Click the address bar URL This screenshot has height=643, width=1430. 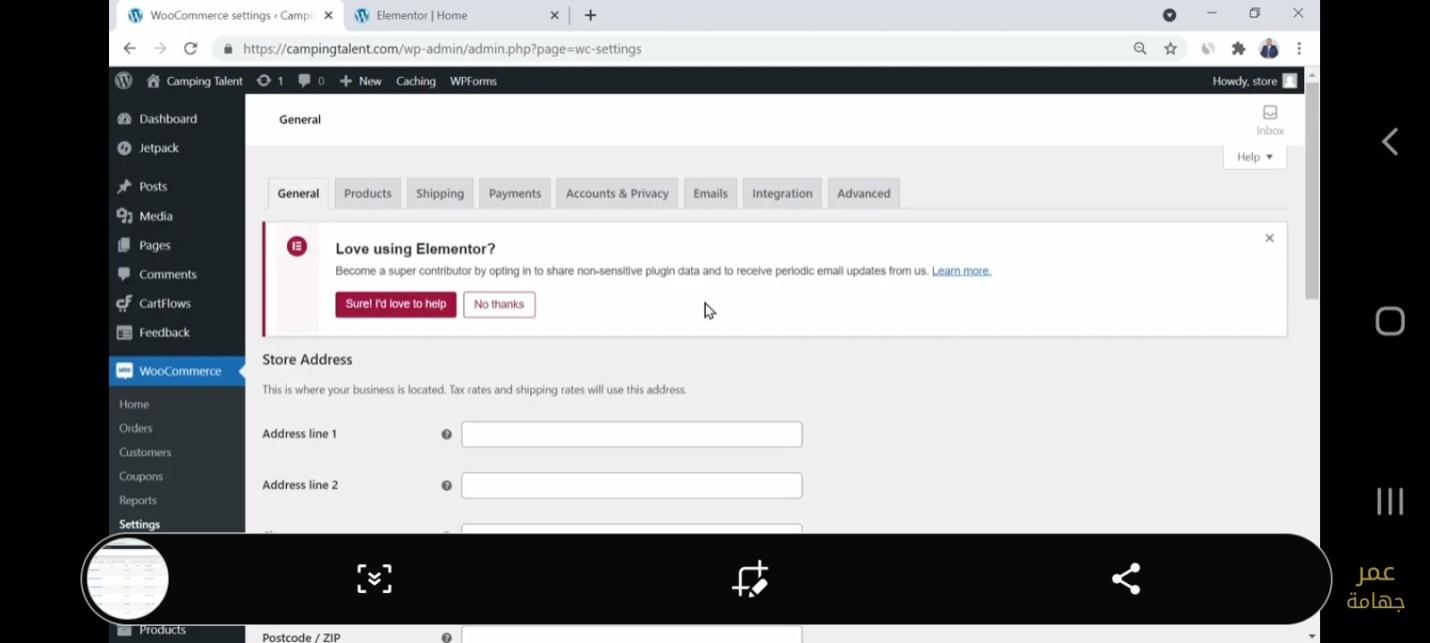point(442,48)
